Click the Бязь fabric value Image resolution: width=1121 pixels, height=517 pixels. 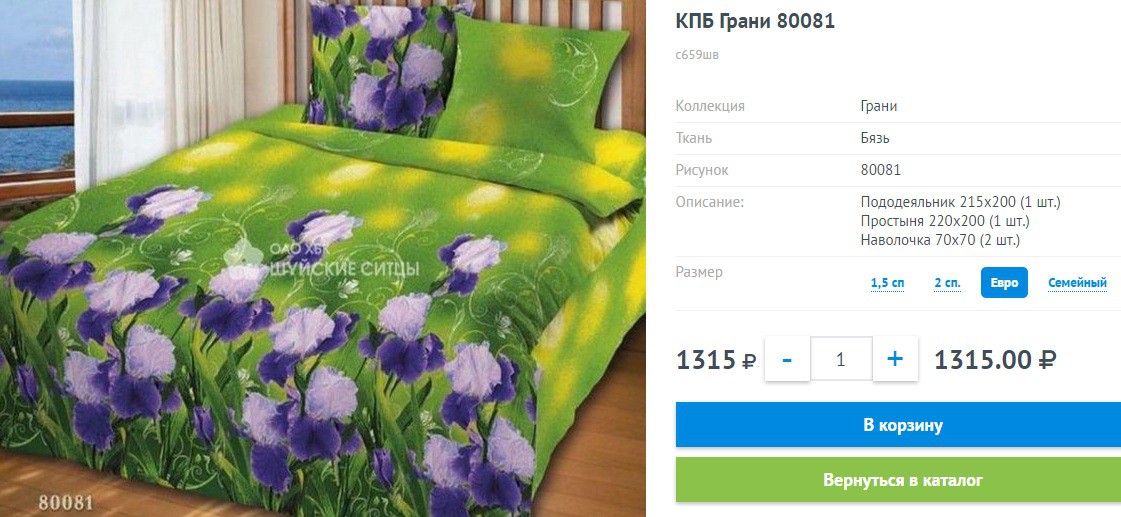click(x=875, y=138)
